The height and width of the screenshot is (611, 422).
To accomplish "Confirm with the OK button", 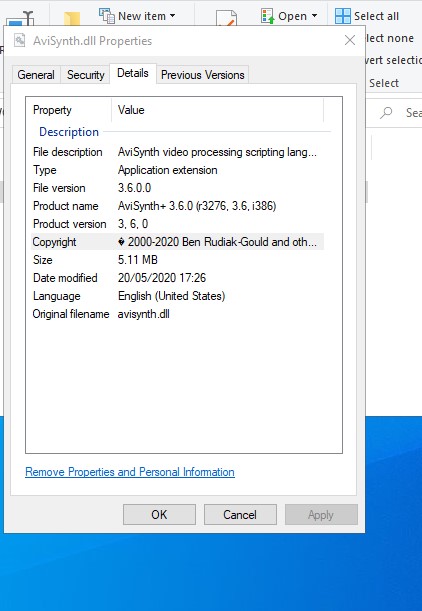I will (x=159, y=514).
